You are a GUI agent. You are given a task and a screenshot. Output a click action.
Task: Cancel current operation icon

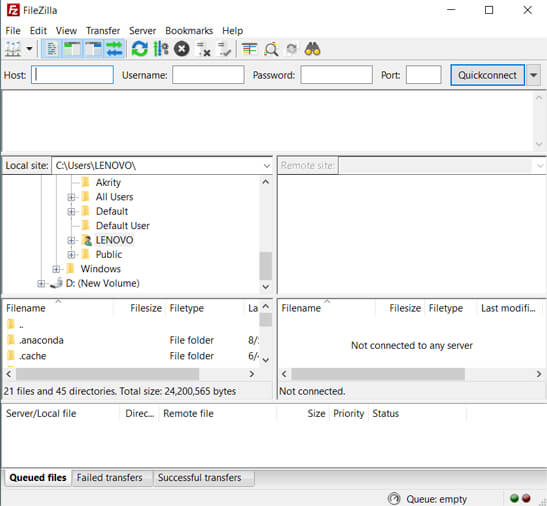181,49
